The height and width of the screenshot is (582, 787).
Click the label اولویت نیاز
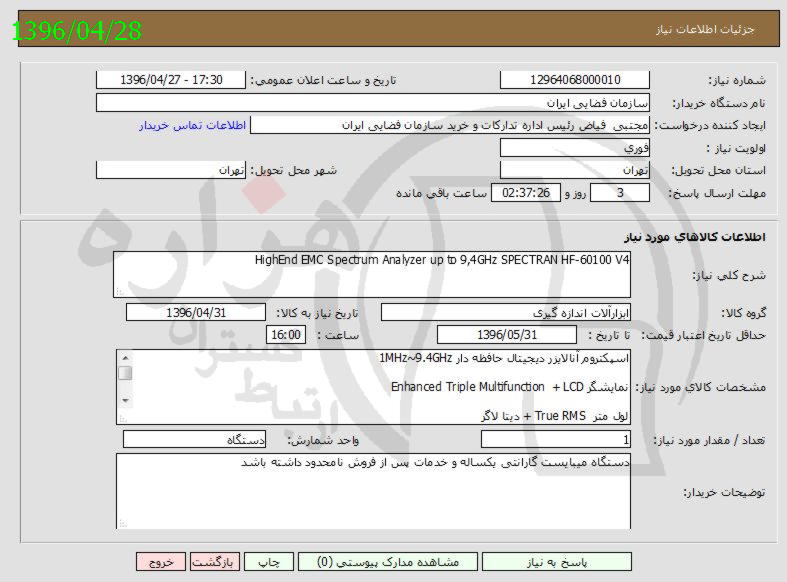point(736,149)
